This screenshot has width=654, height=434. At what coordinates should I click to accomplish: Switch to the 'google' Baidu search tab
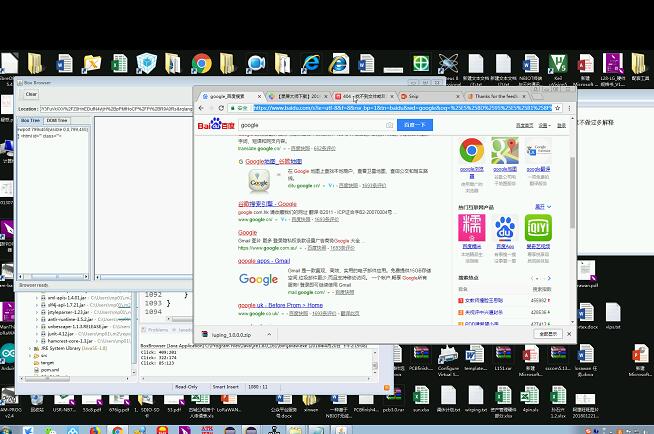227,96
